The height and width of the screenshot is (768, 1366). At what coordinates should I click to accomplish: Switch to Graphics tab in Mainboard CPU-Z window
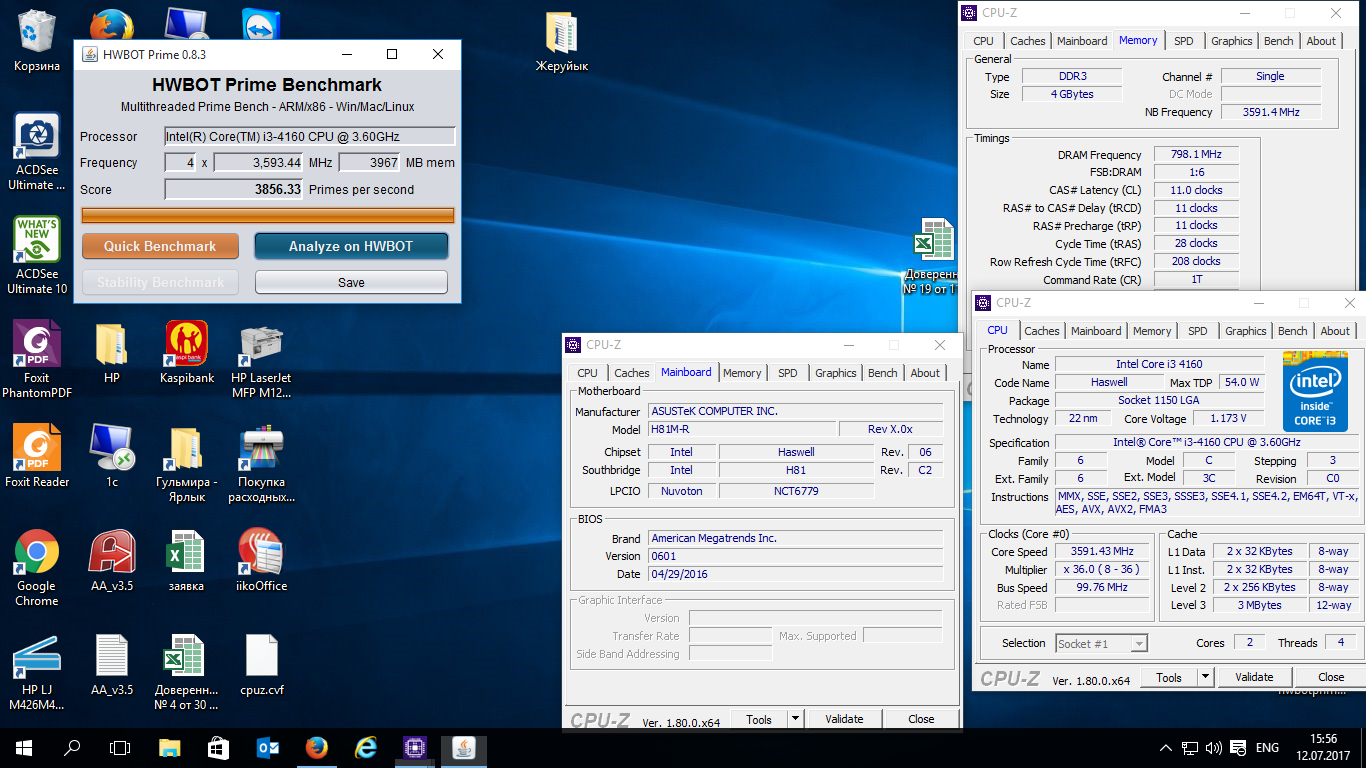click(836, 373)
